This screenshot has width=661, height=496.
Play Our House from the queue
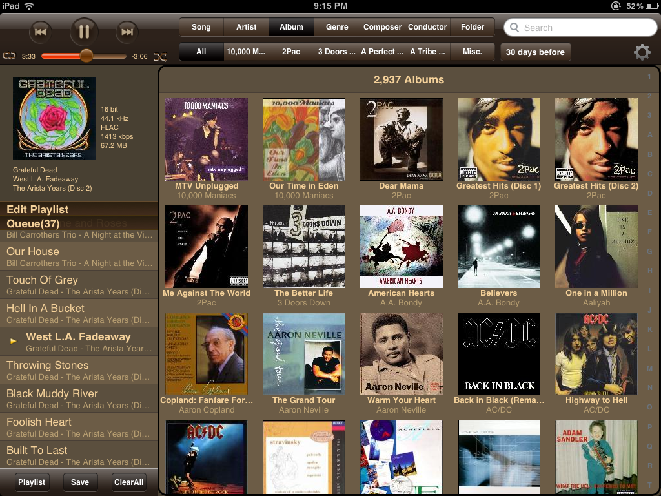[x=79, y=257]
